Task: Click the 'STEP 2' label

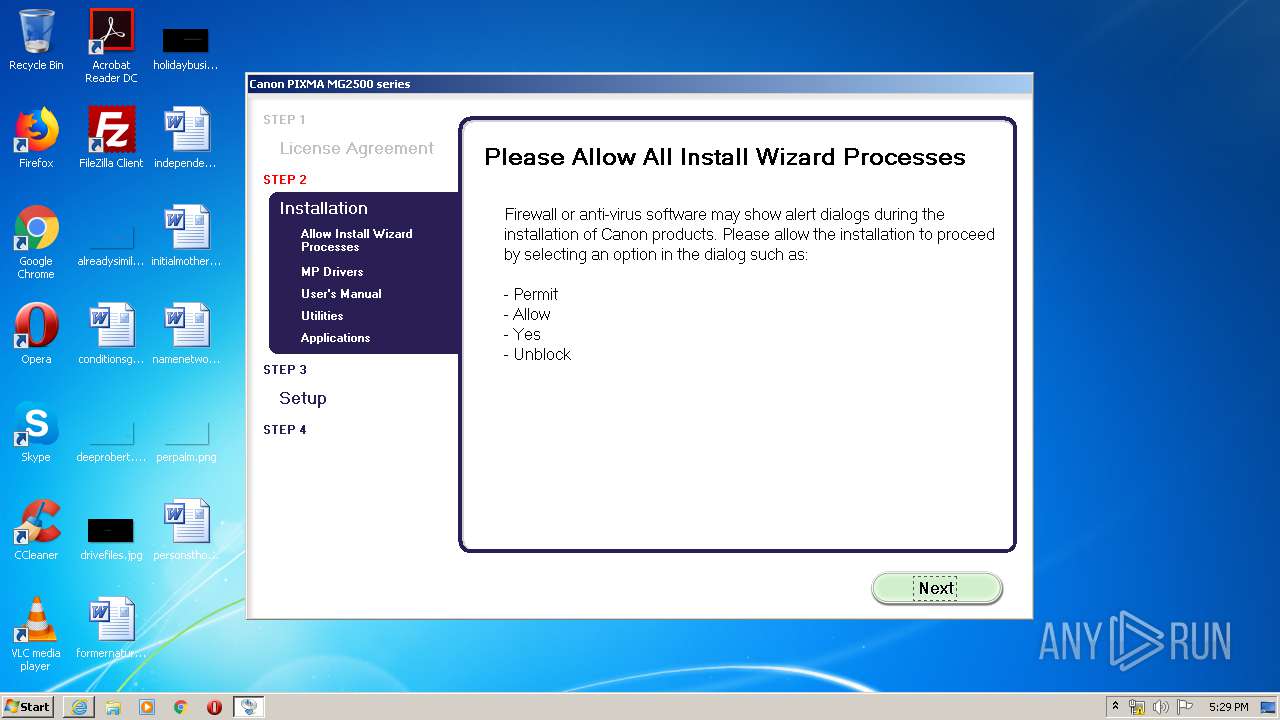Action: 285,180
